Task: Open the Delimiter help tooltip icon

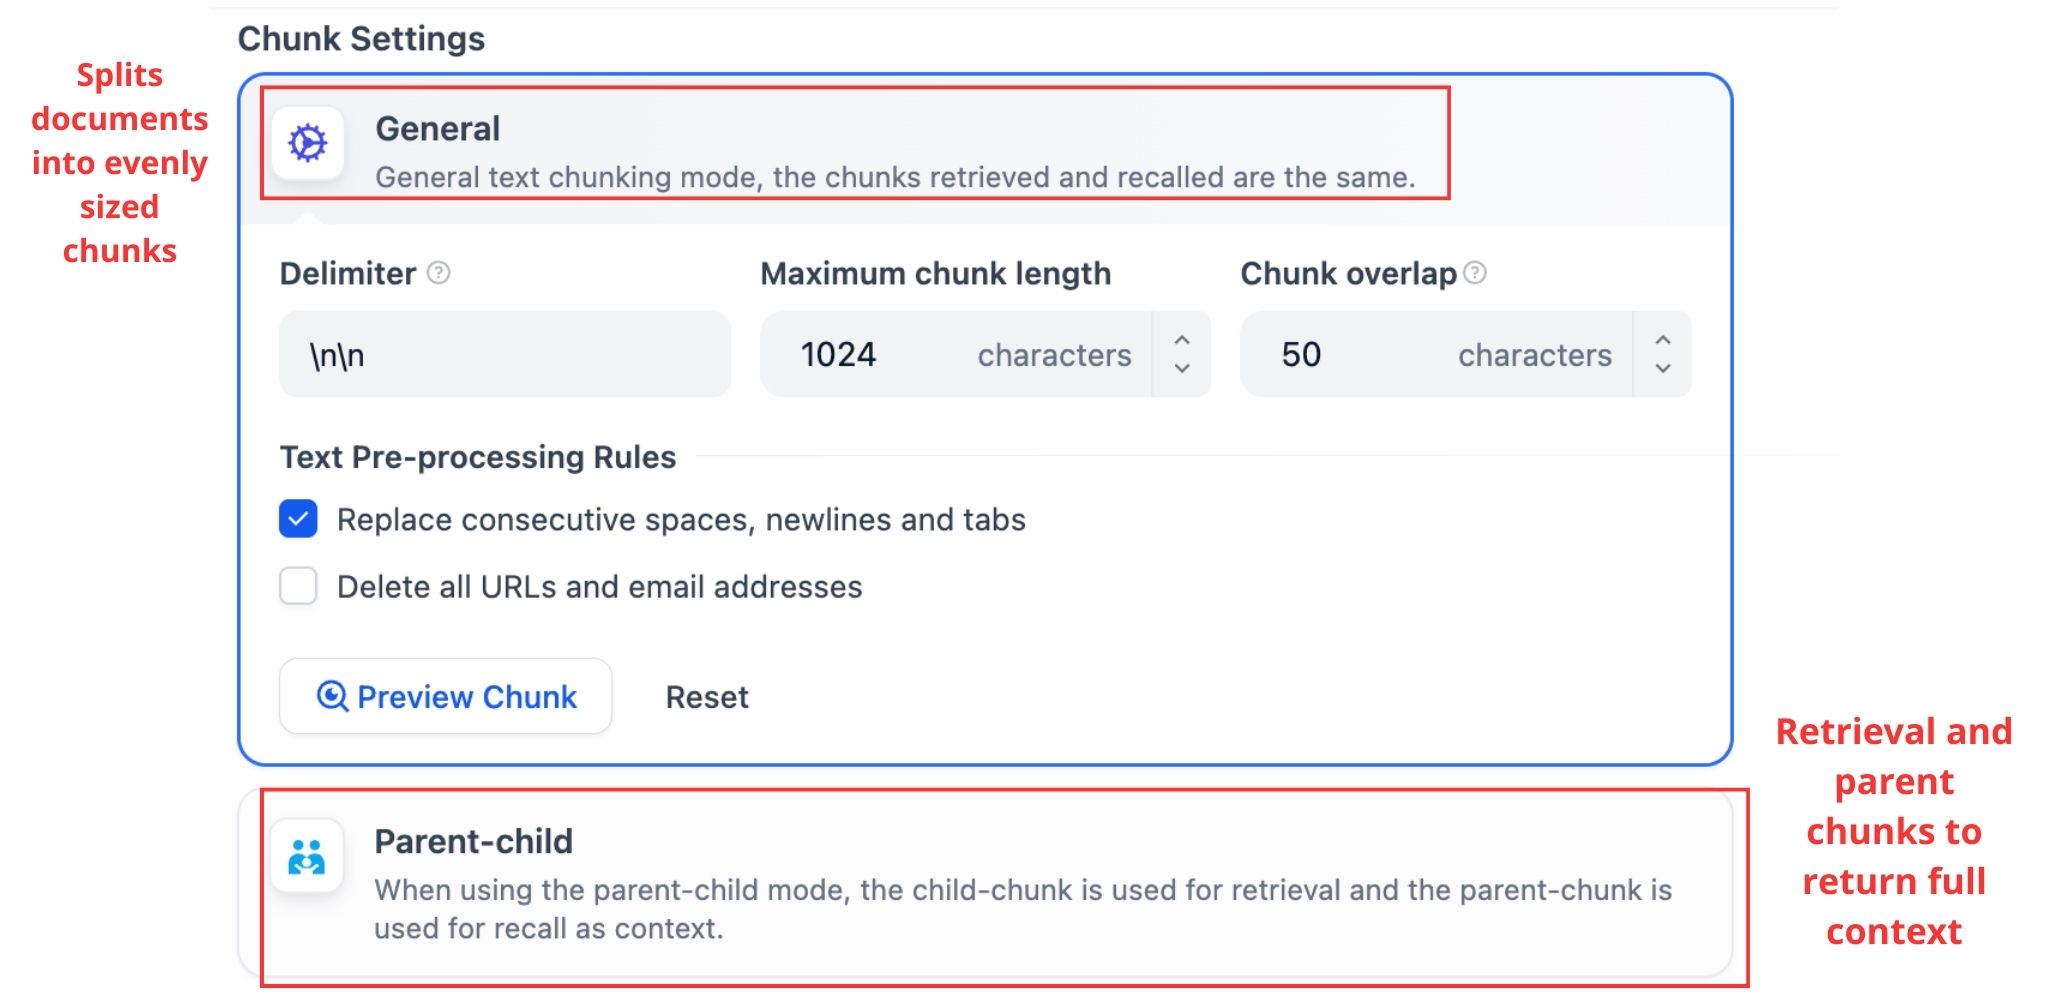Action: point(440,271)
